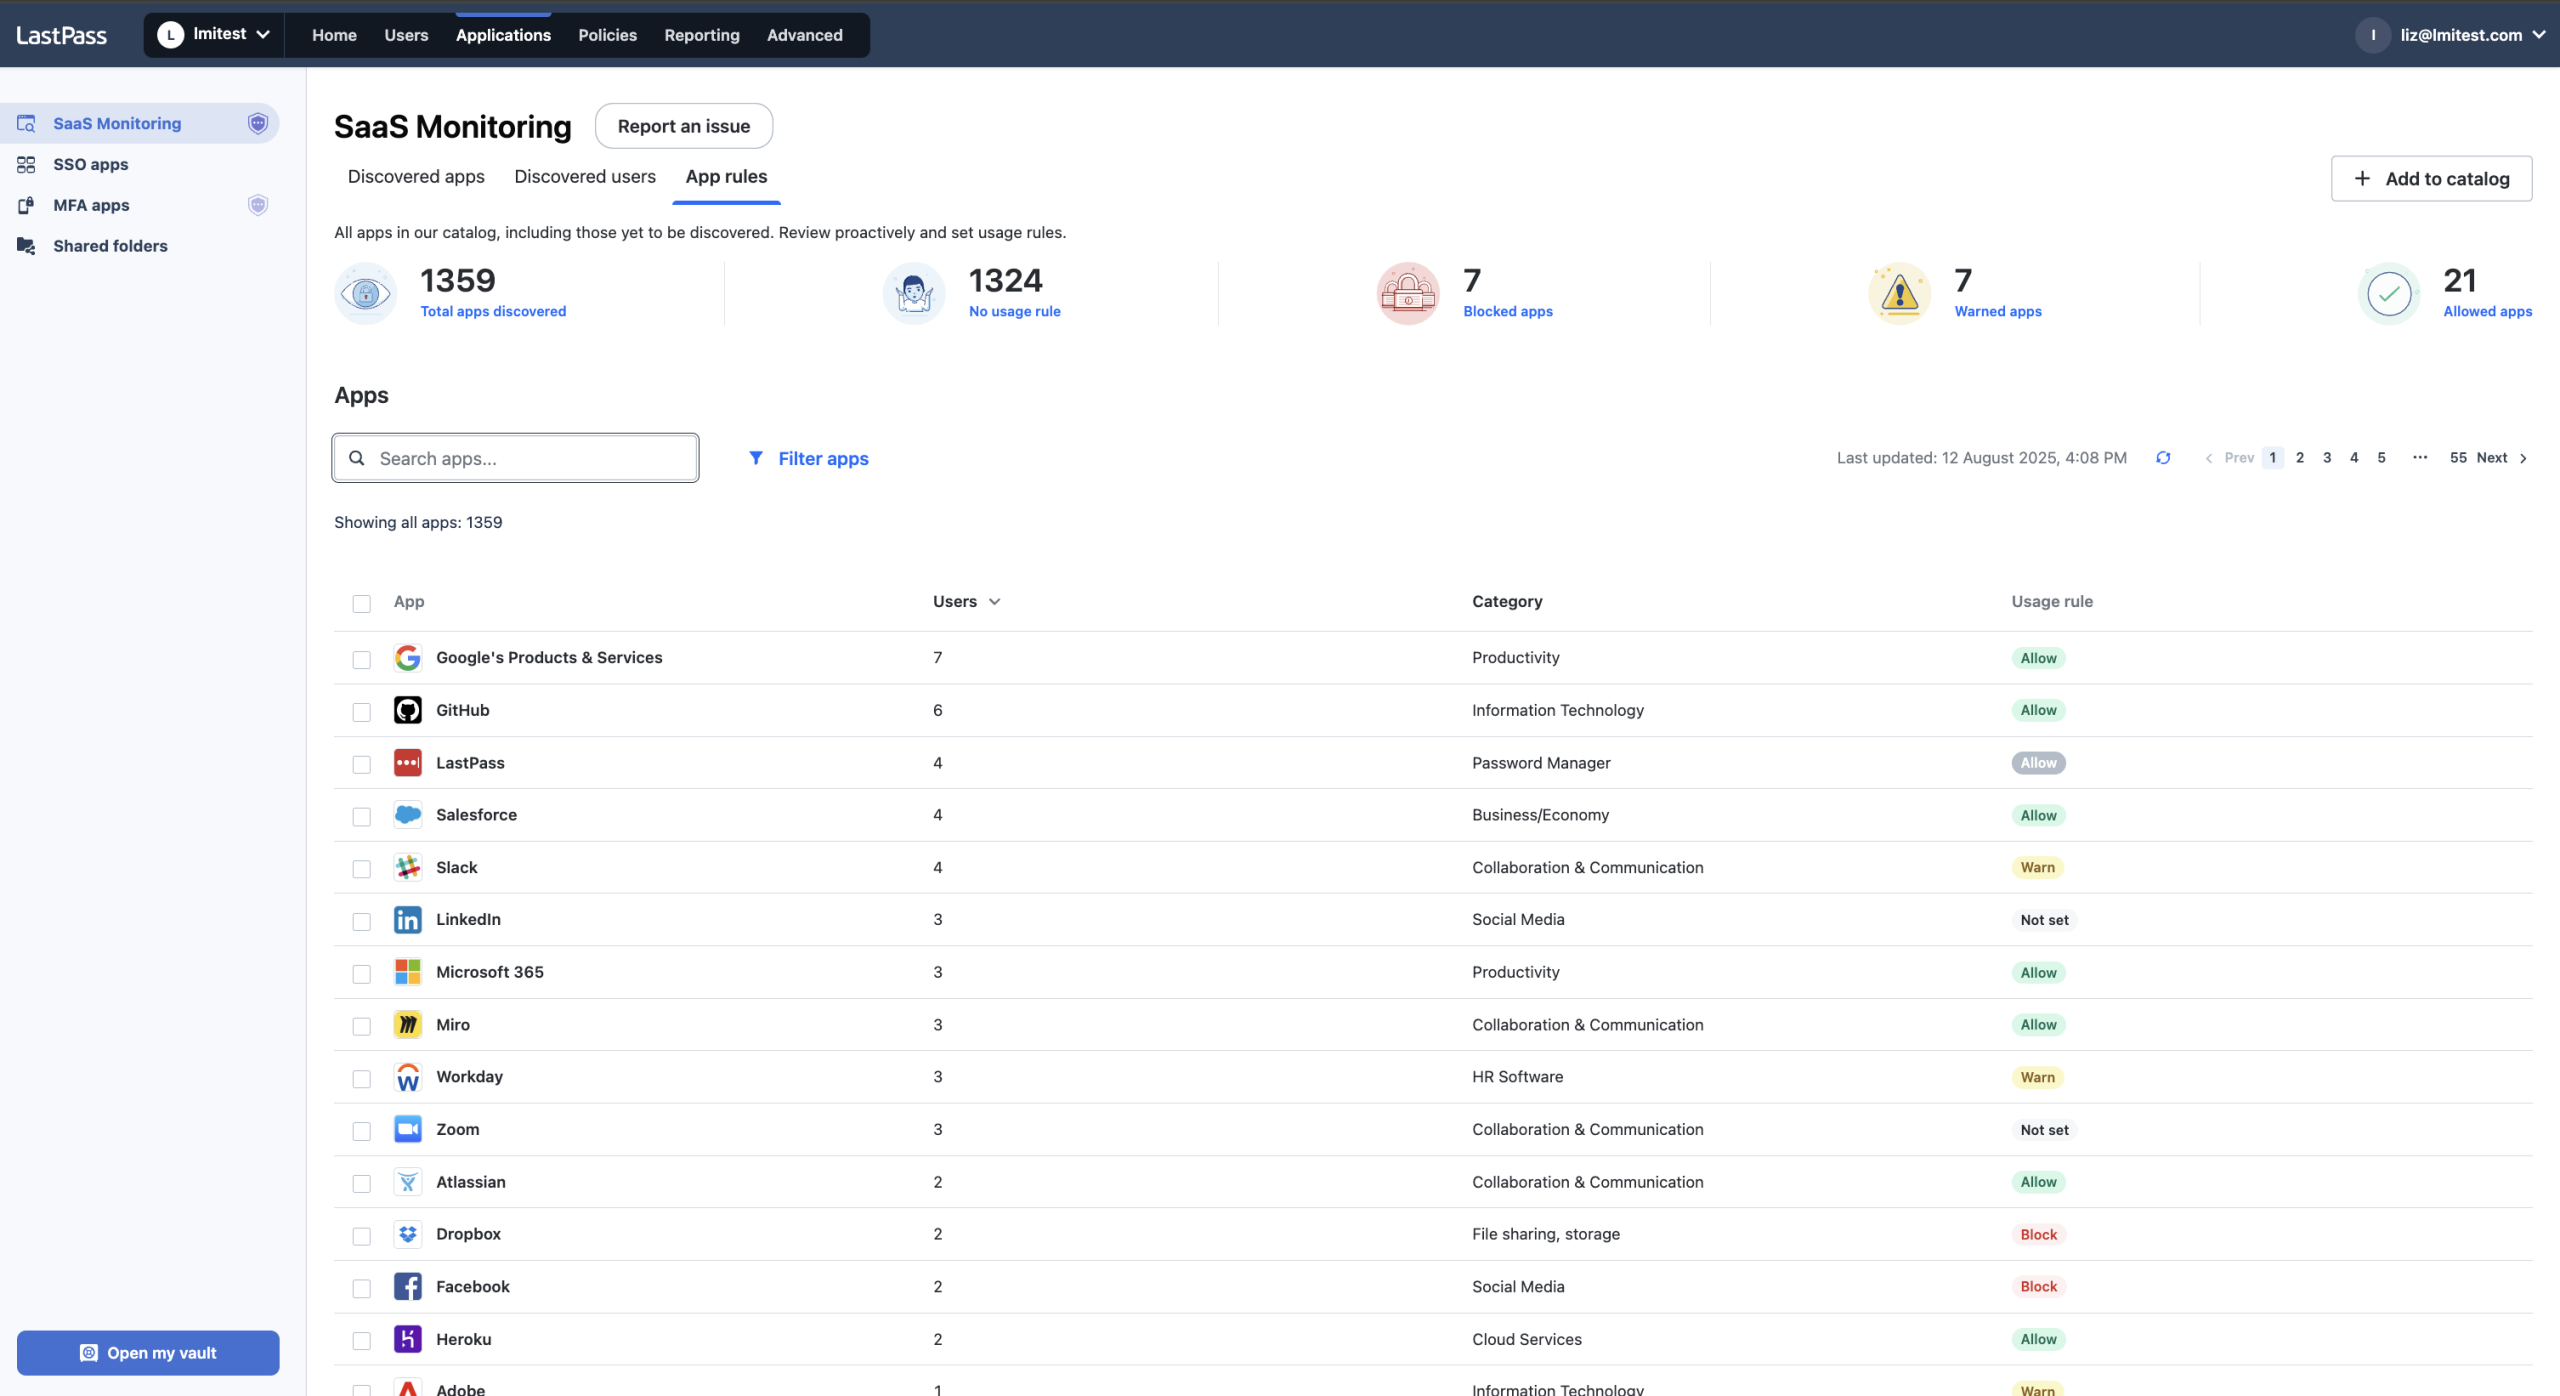This screenshot has height=1396, width=2560.
Task: Click the Facebook logo icon
Action: (407, 1287)
